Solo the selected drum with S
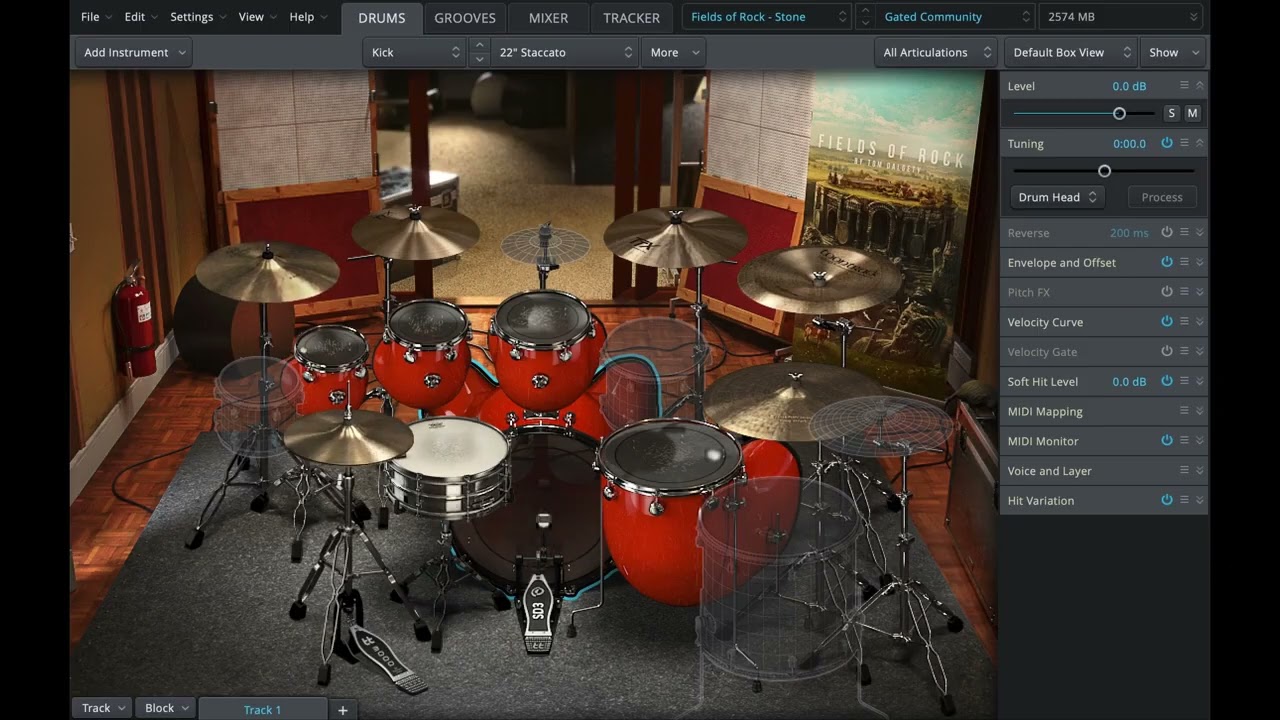The height and width of the screenshot is (720, 1280). pyautogui.click(x=1171, y=113)
